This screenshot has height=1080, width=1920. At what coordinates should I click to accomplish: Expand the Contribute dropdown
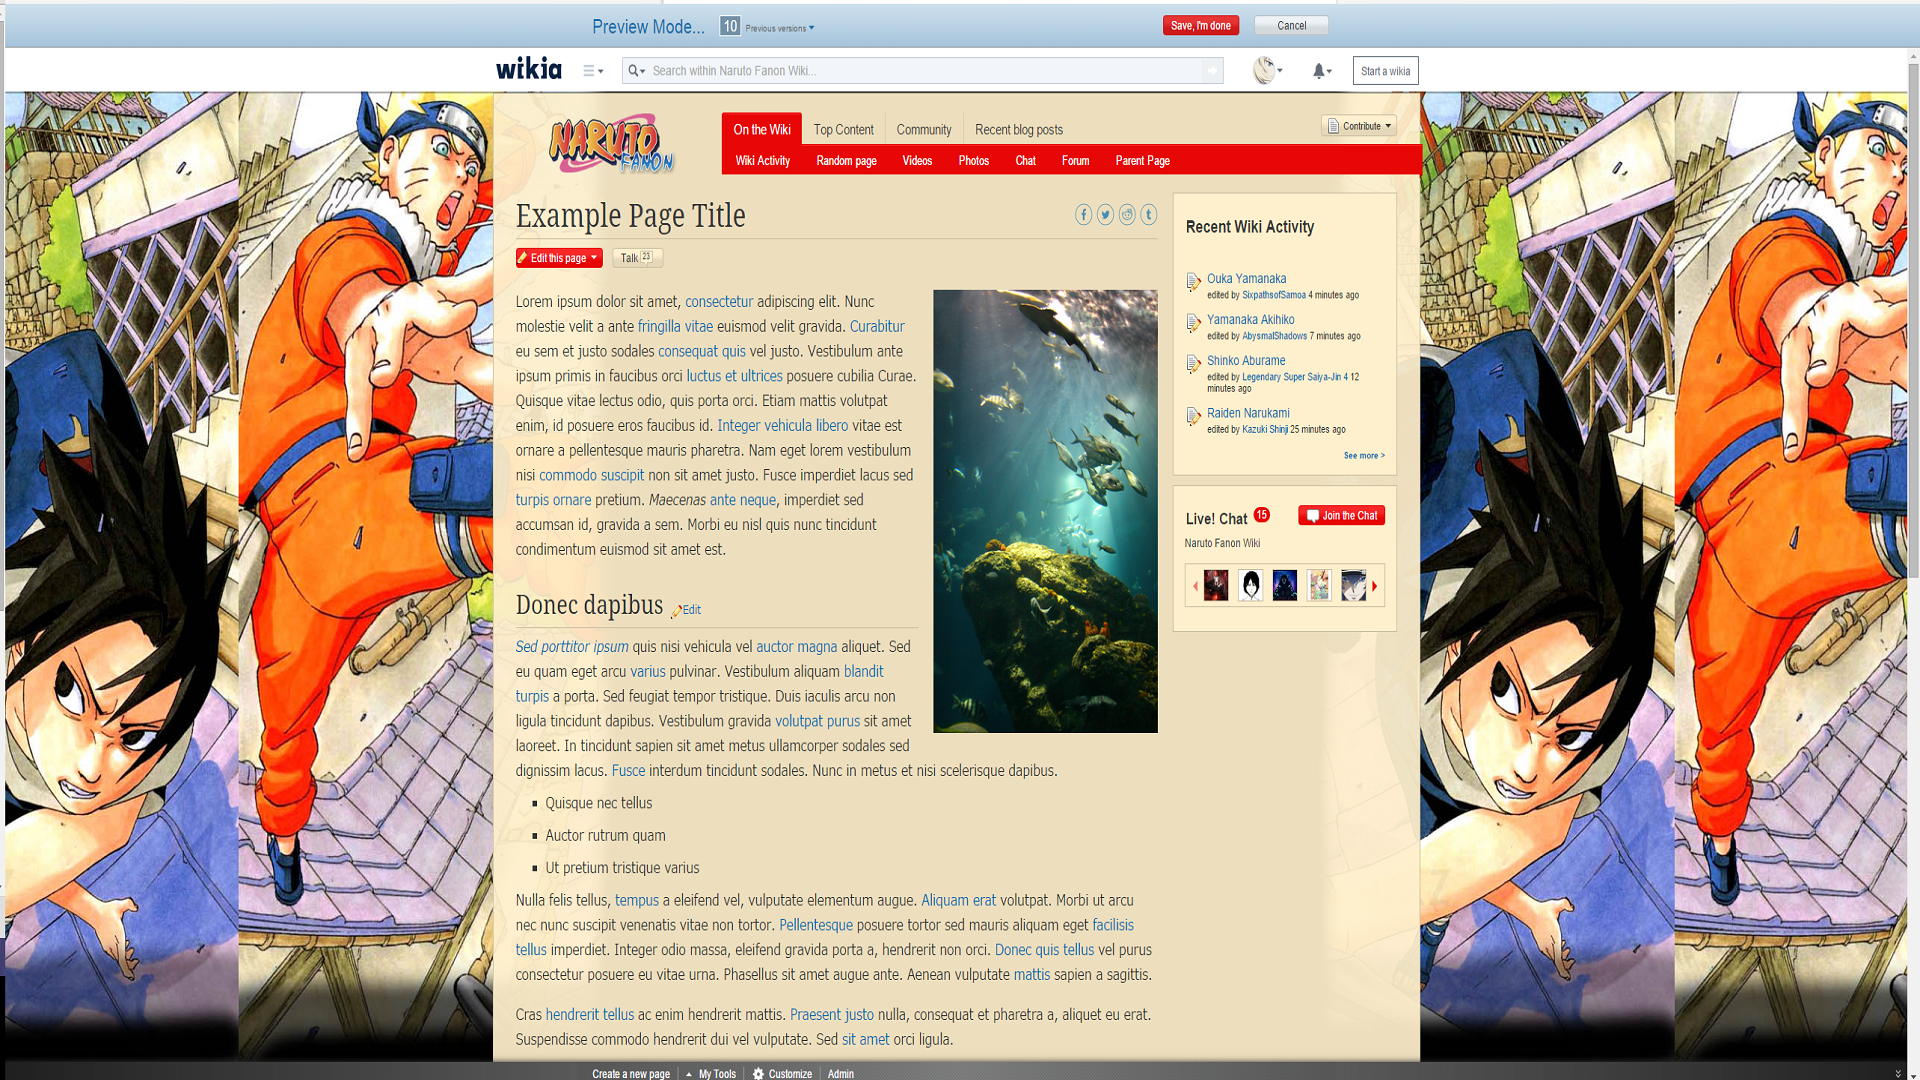1359,126
